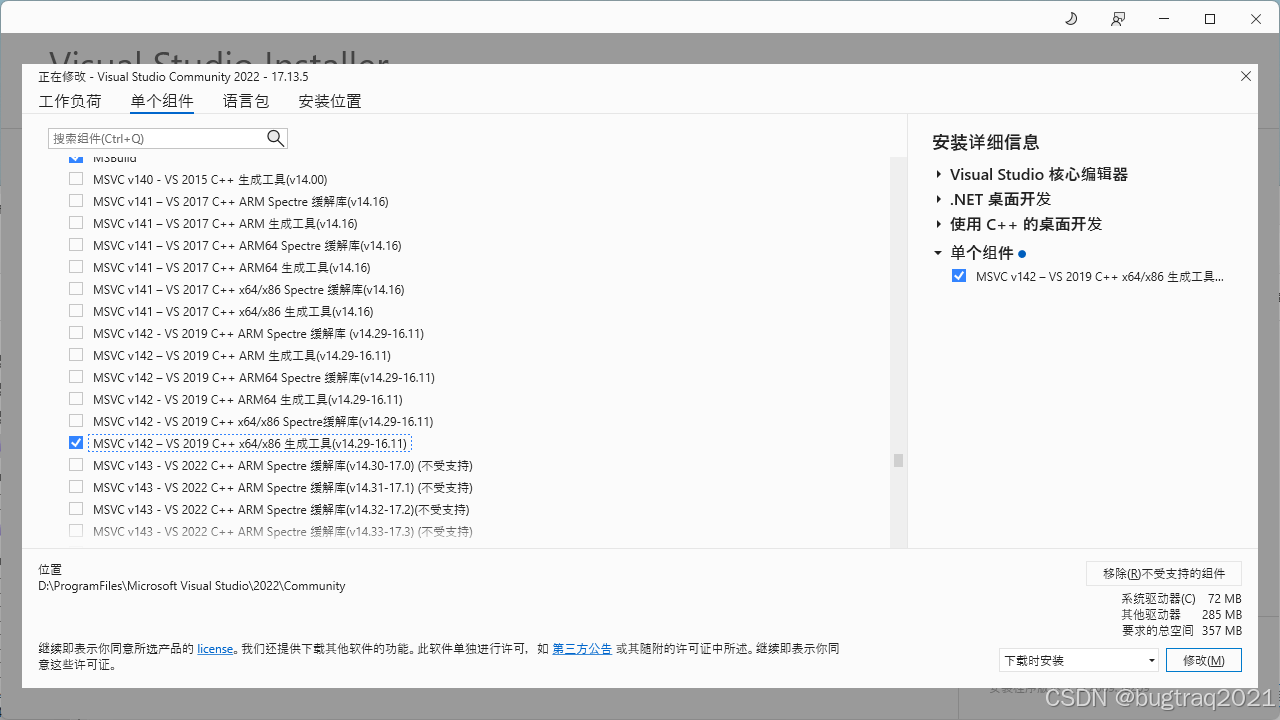1280x720 pixels.
Task: Open the 下载时安装 install mode dropdown
Action: tap(1078, 660)
